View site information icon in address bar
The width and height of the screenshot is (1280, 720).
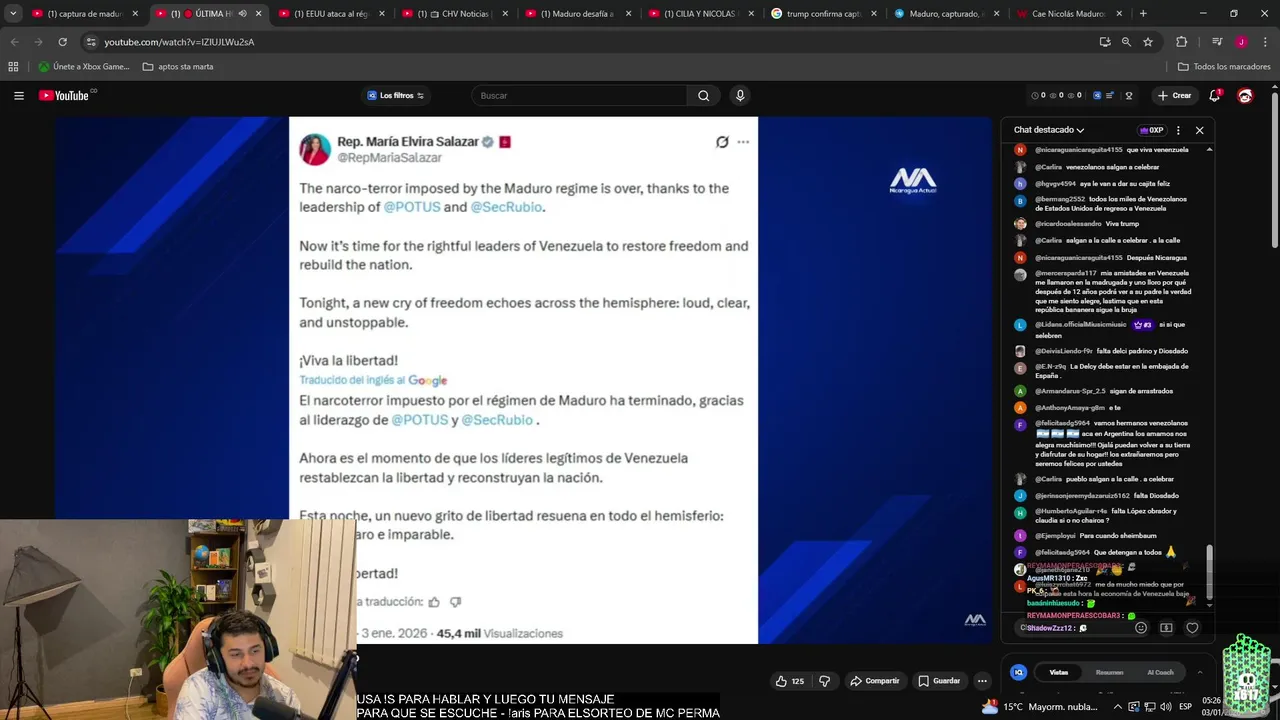pos(91,42)
